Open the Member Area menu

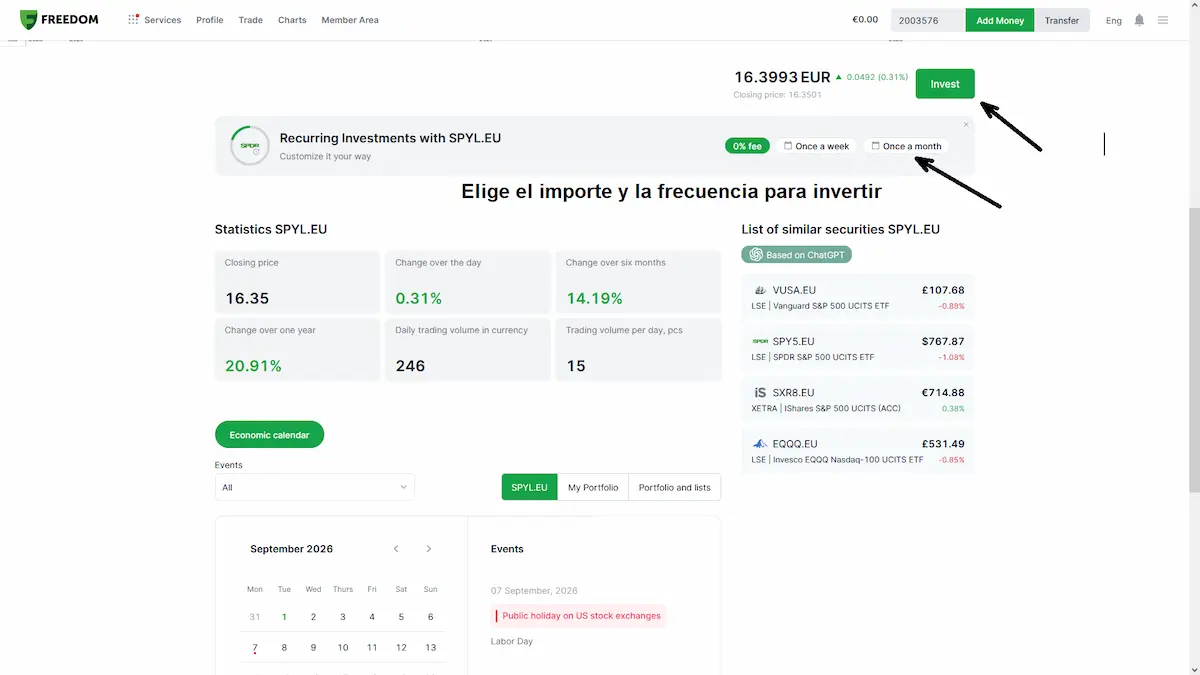350,20
